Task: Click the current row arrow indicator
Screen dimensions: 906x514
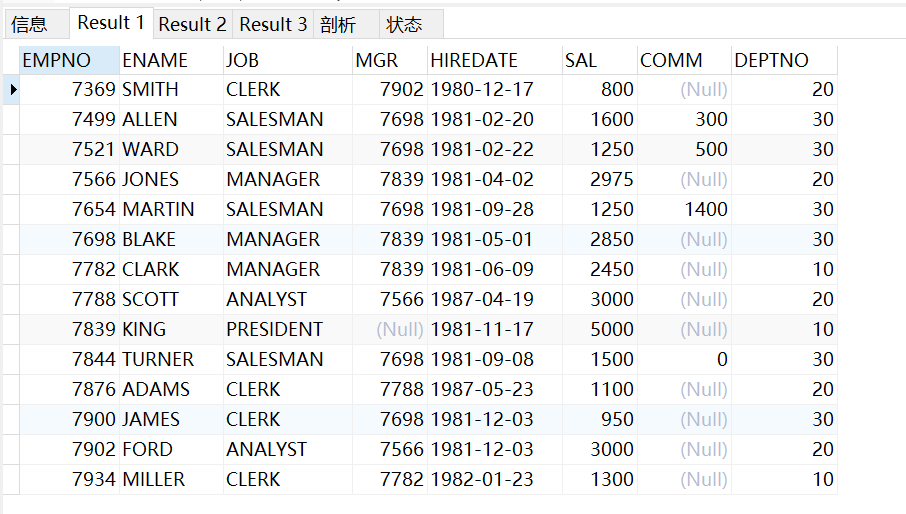Action: coord(12,90)
